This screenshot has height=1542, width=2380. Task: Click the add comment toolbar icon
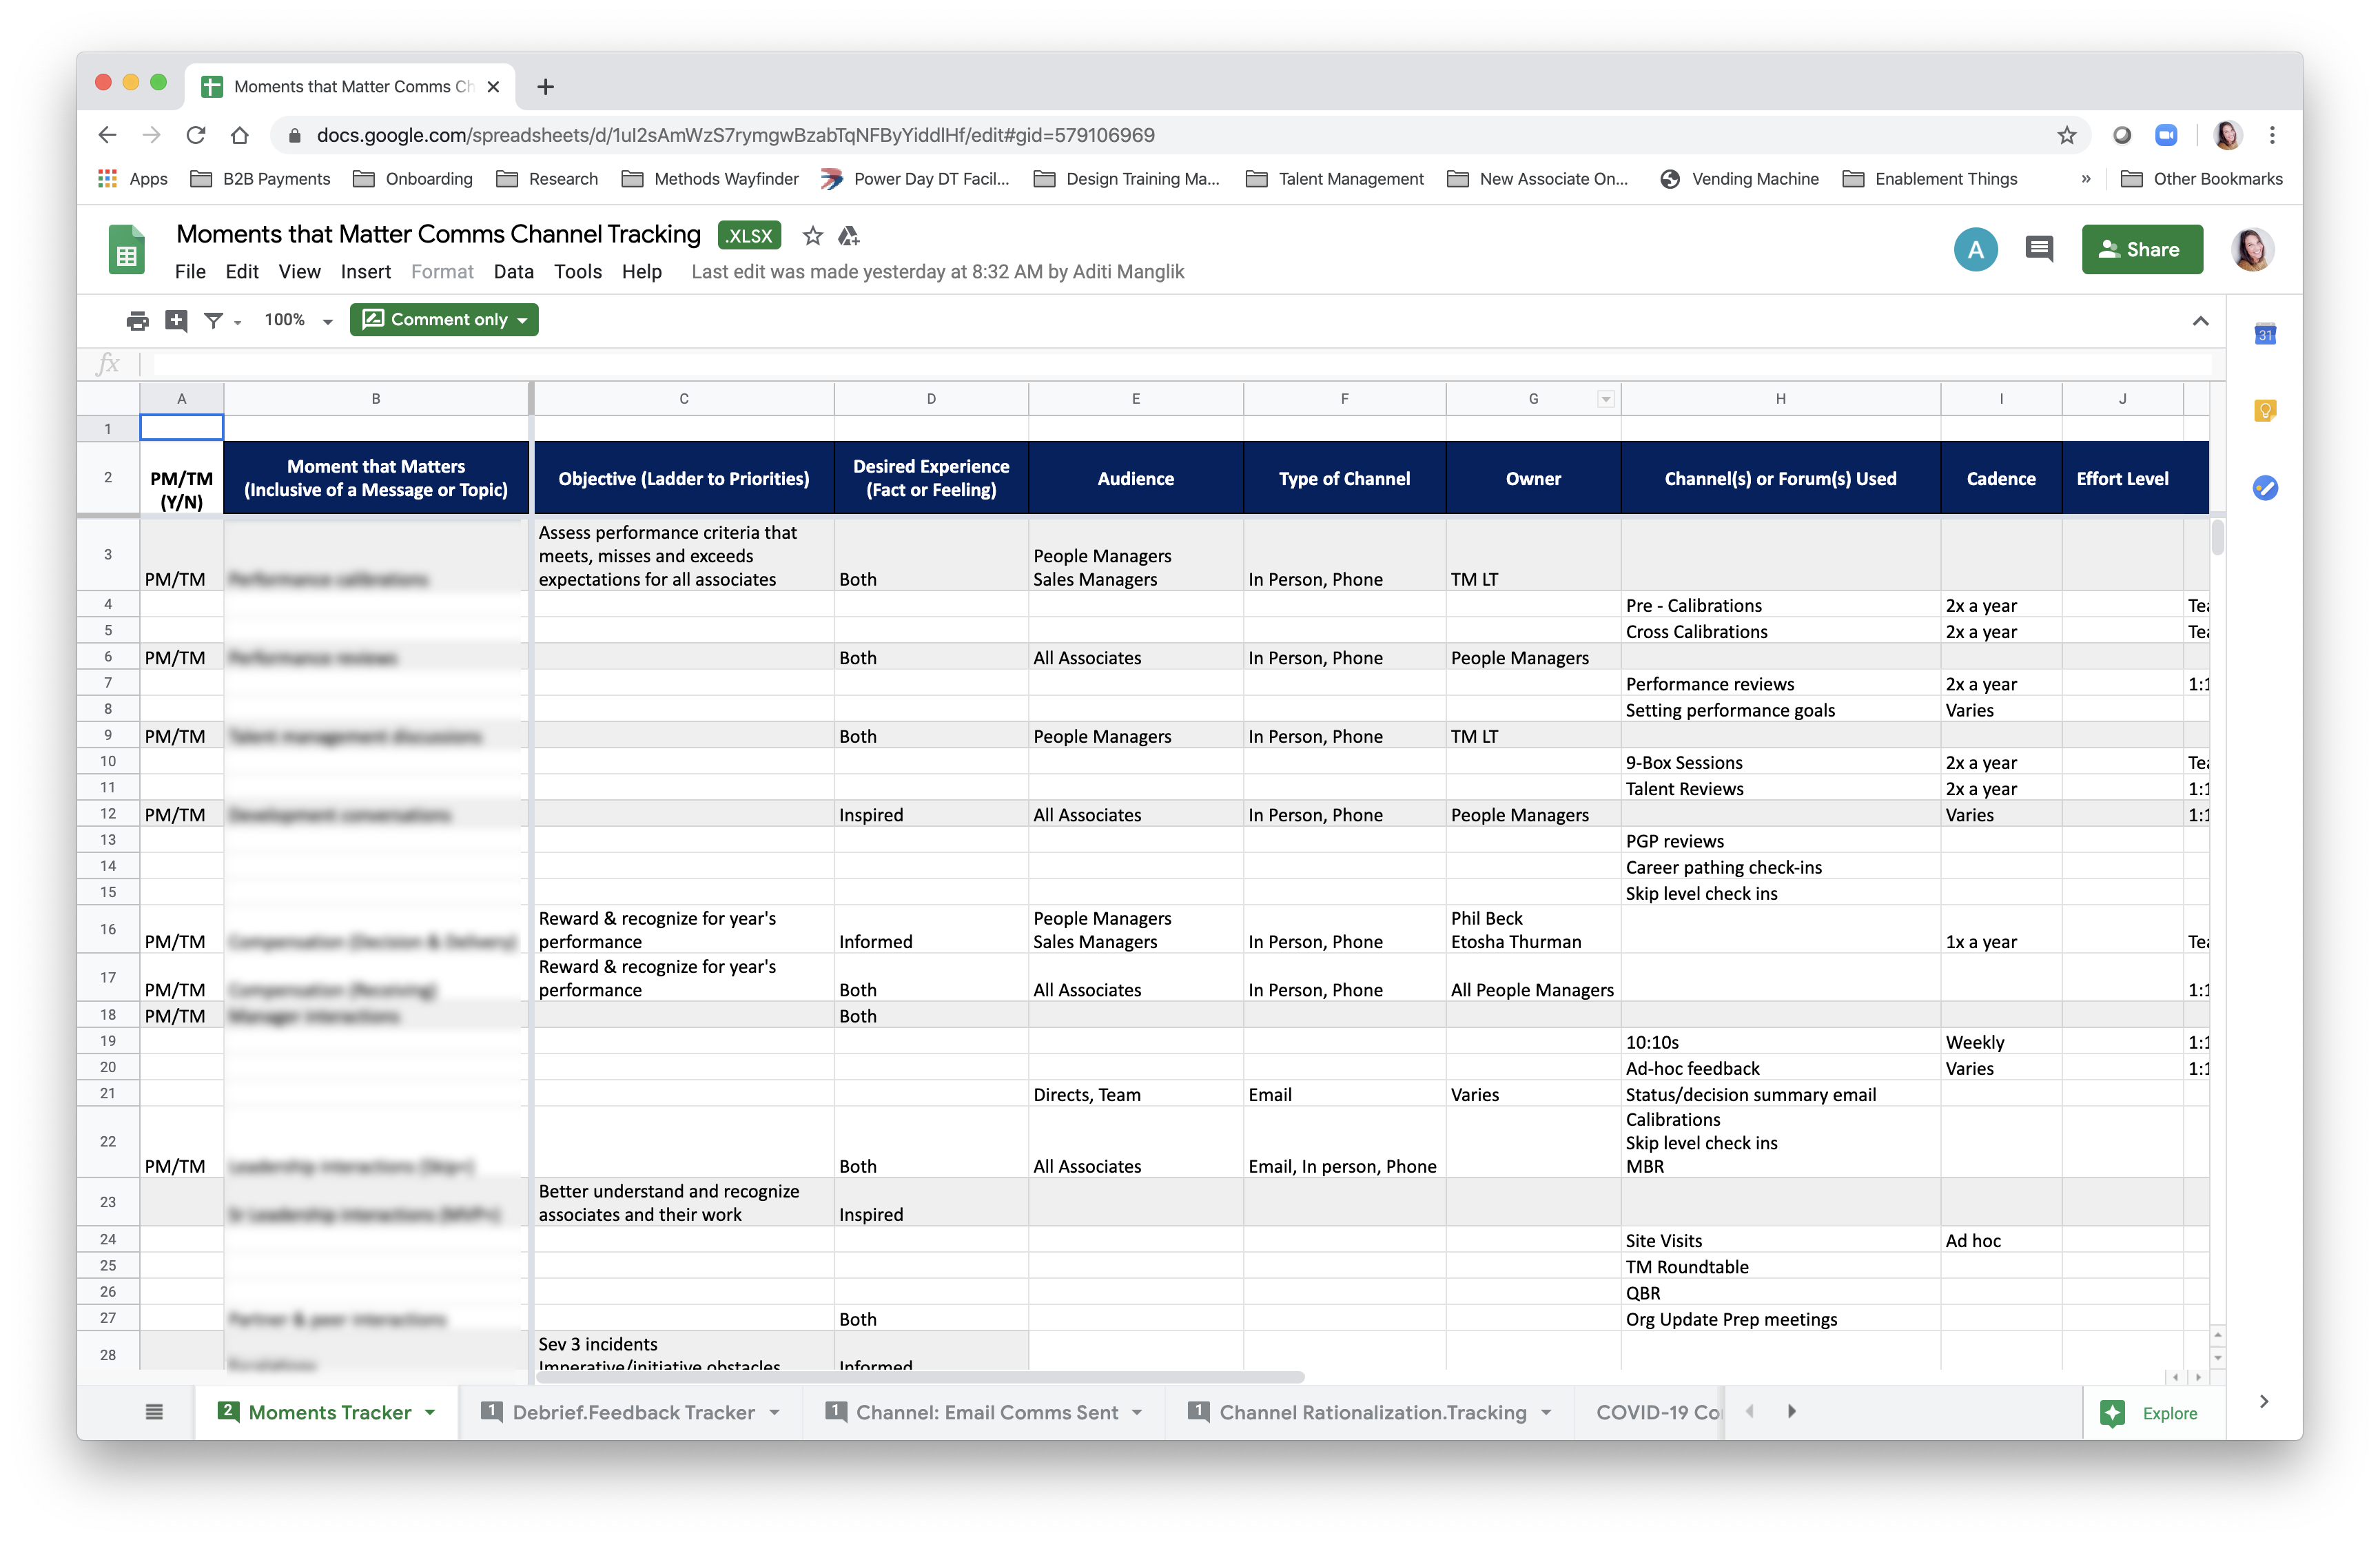pos(176,320)
